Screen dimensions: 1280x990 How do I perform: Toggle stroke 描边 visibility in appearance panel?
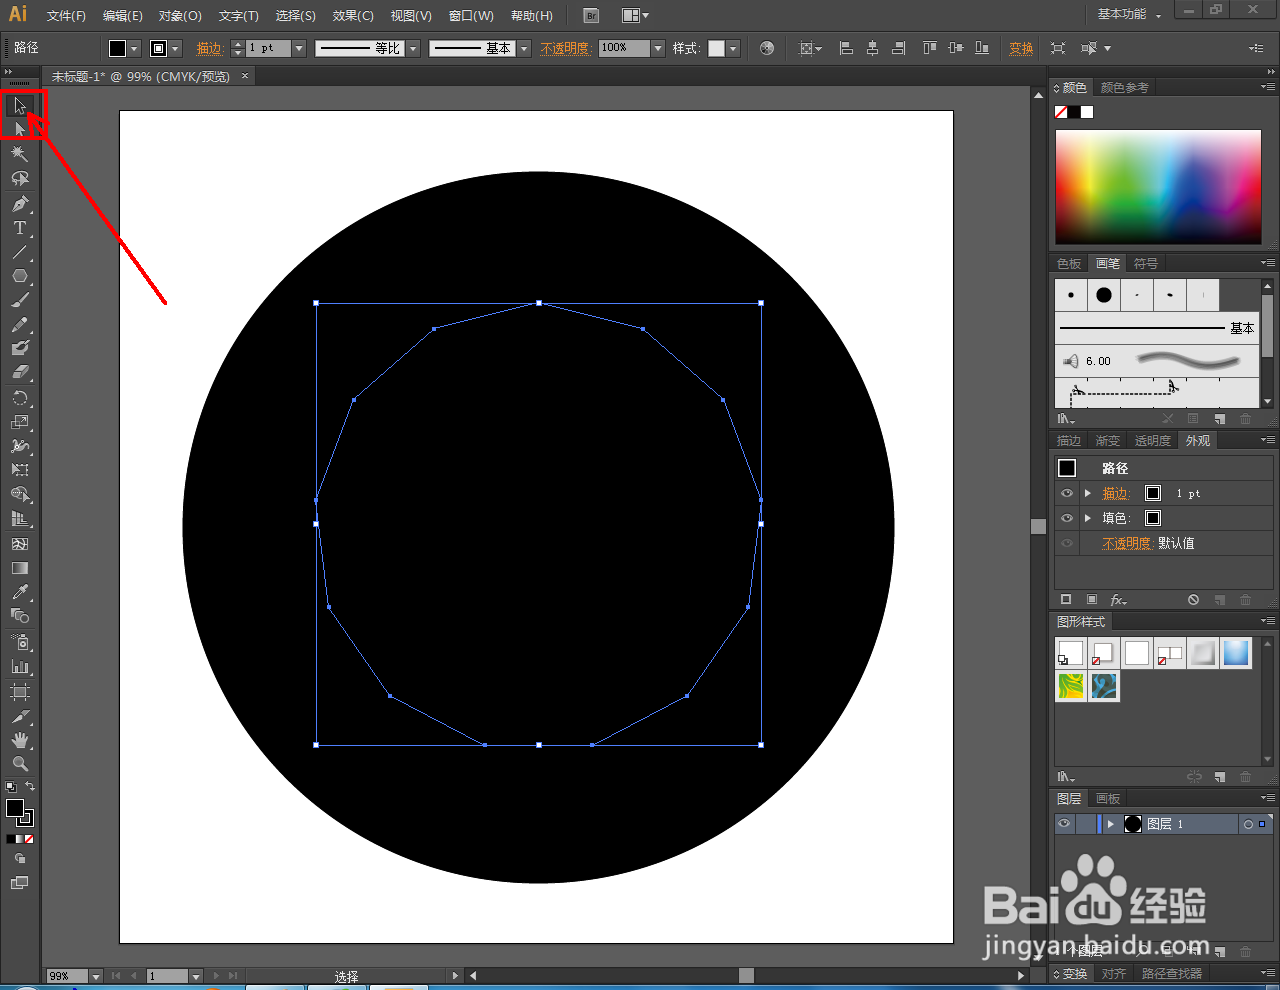click(x=1067, y=493)
